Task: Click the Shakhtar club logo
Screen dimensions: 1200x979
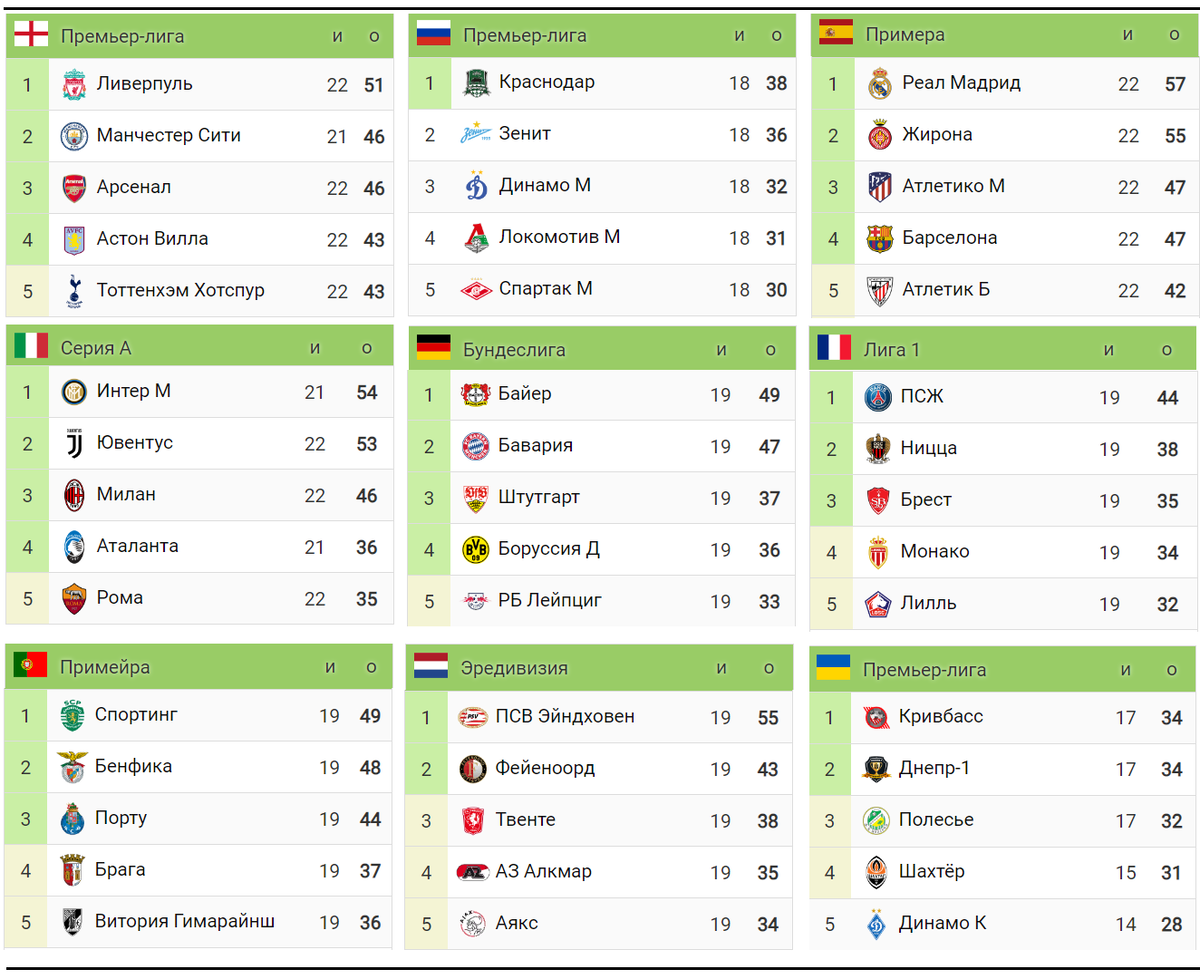Action: tap(876, 872)
